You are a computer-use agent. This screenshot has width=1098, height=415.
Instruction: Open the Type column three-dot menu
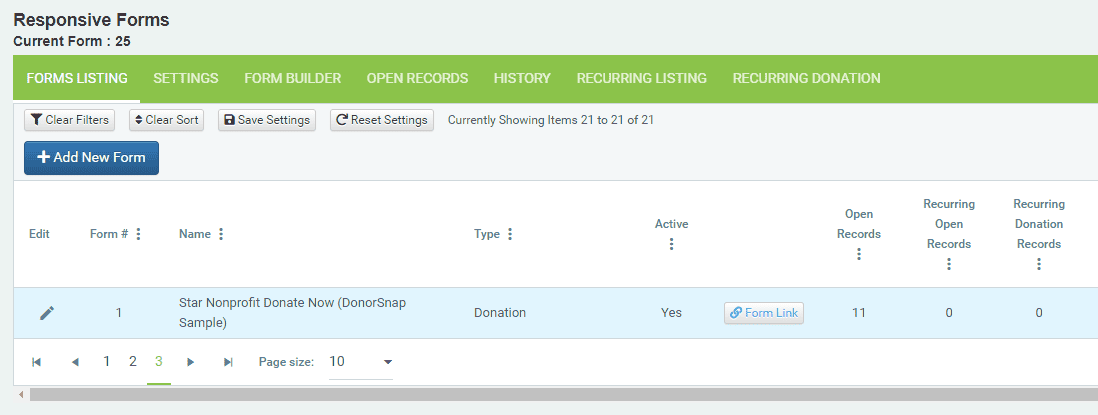[x=510, y=234]
